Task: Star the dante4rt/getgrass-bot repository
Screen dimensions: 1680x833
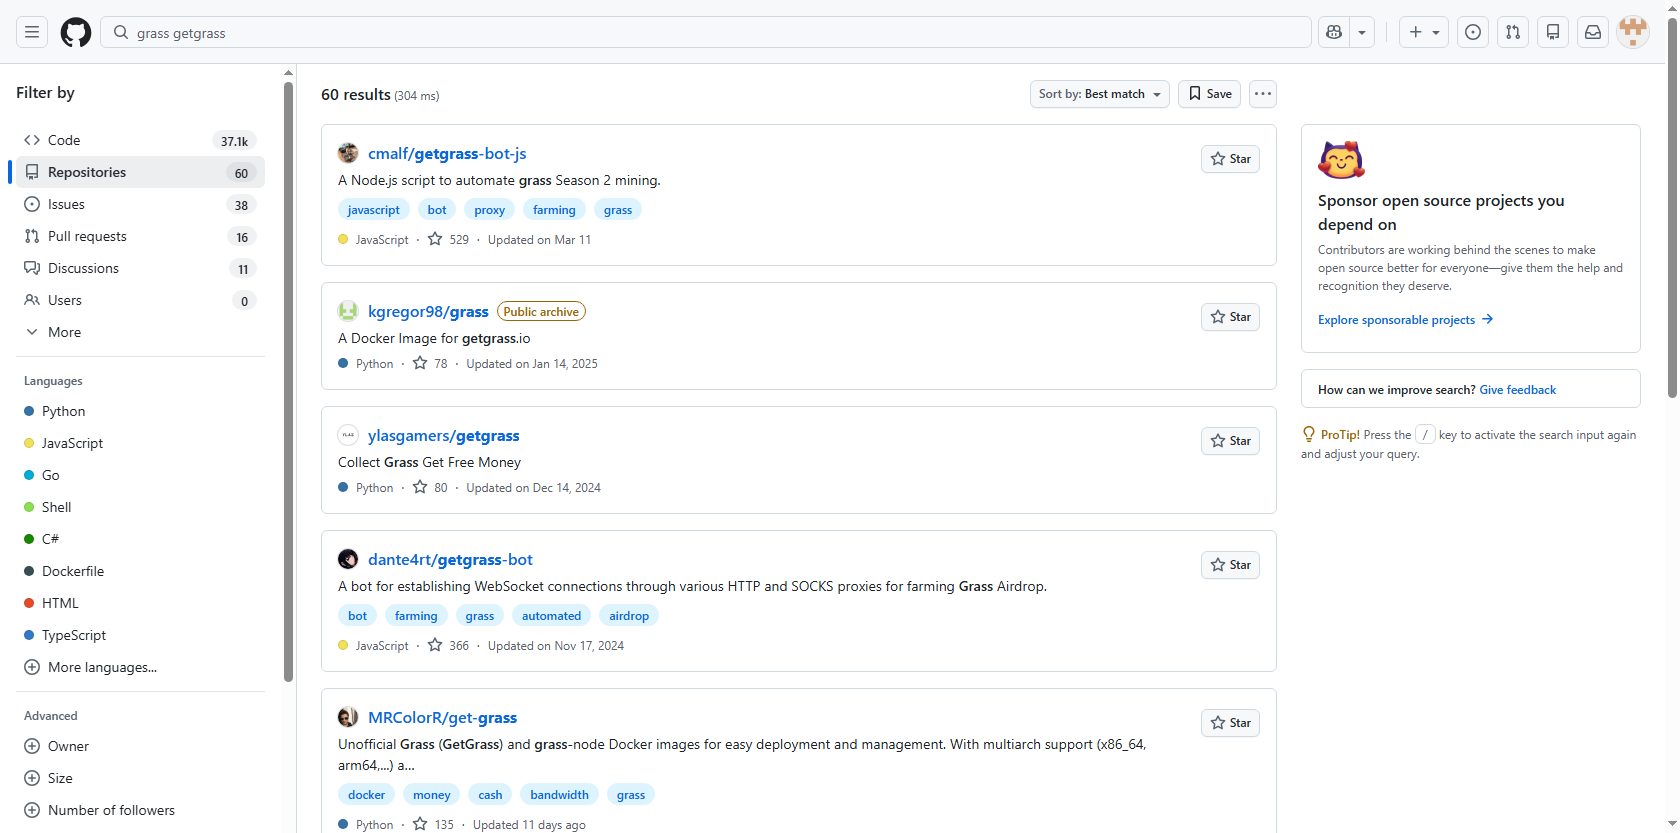Action: 1230,565
